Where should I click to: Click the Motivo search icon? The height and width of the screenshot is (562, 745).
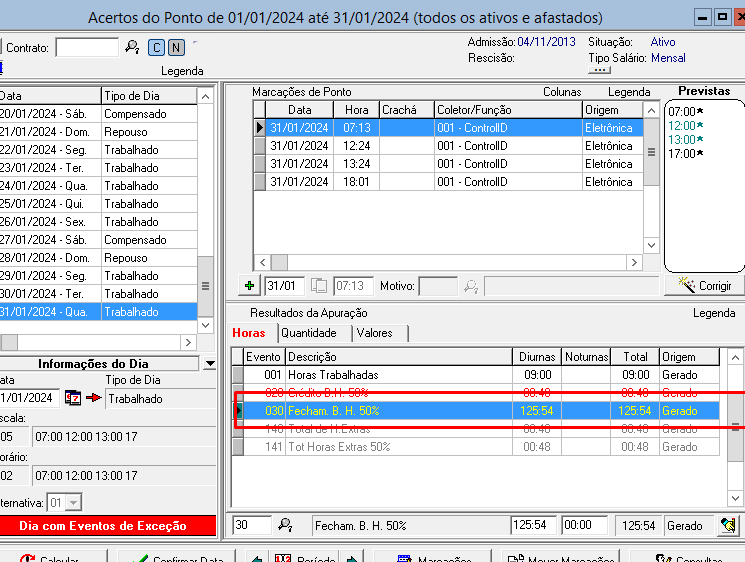(x=471, y=286)
